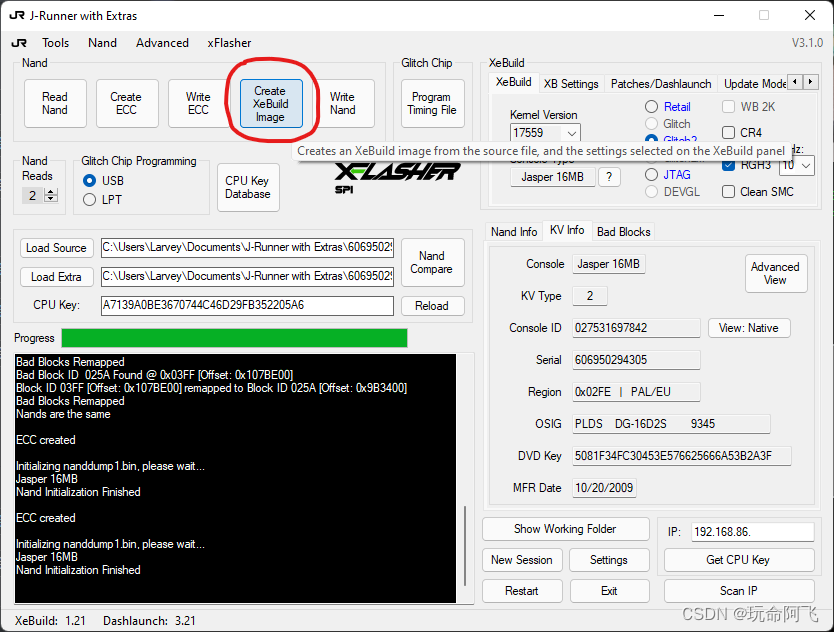834x632 pixels.
Task: Click the IP address input field
Action: point(753,532)
